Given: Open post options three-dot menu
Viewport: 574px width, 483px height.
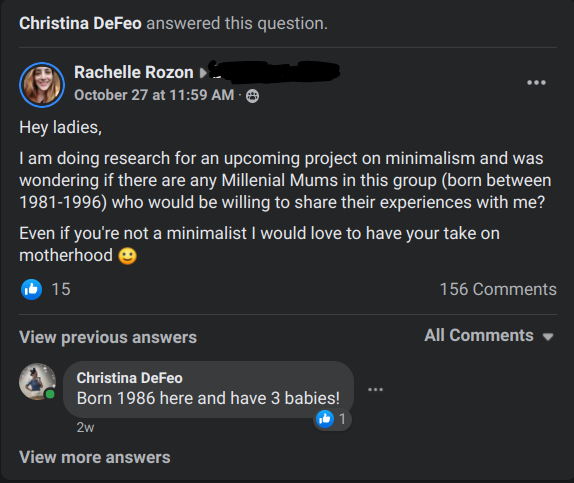Looking at the screenshot, I should point(536,83).
